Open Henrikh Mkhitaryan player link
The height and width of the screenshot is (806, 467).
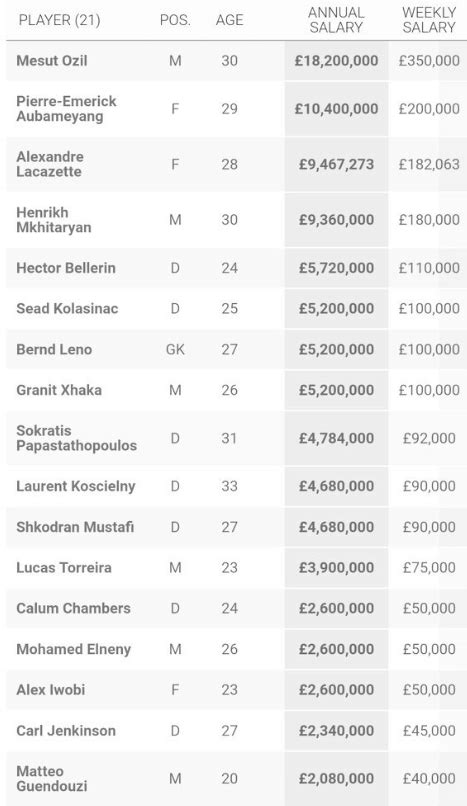pos(54,219)
